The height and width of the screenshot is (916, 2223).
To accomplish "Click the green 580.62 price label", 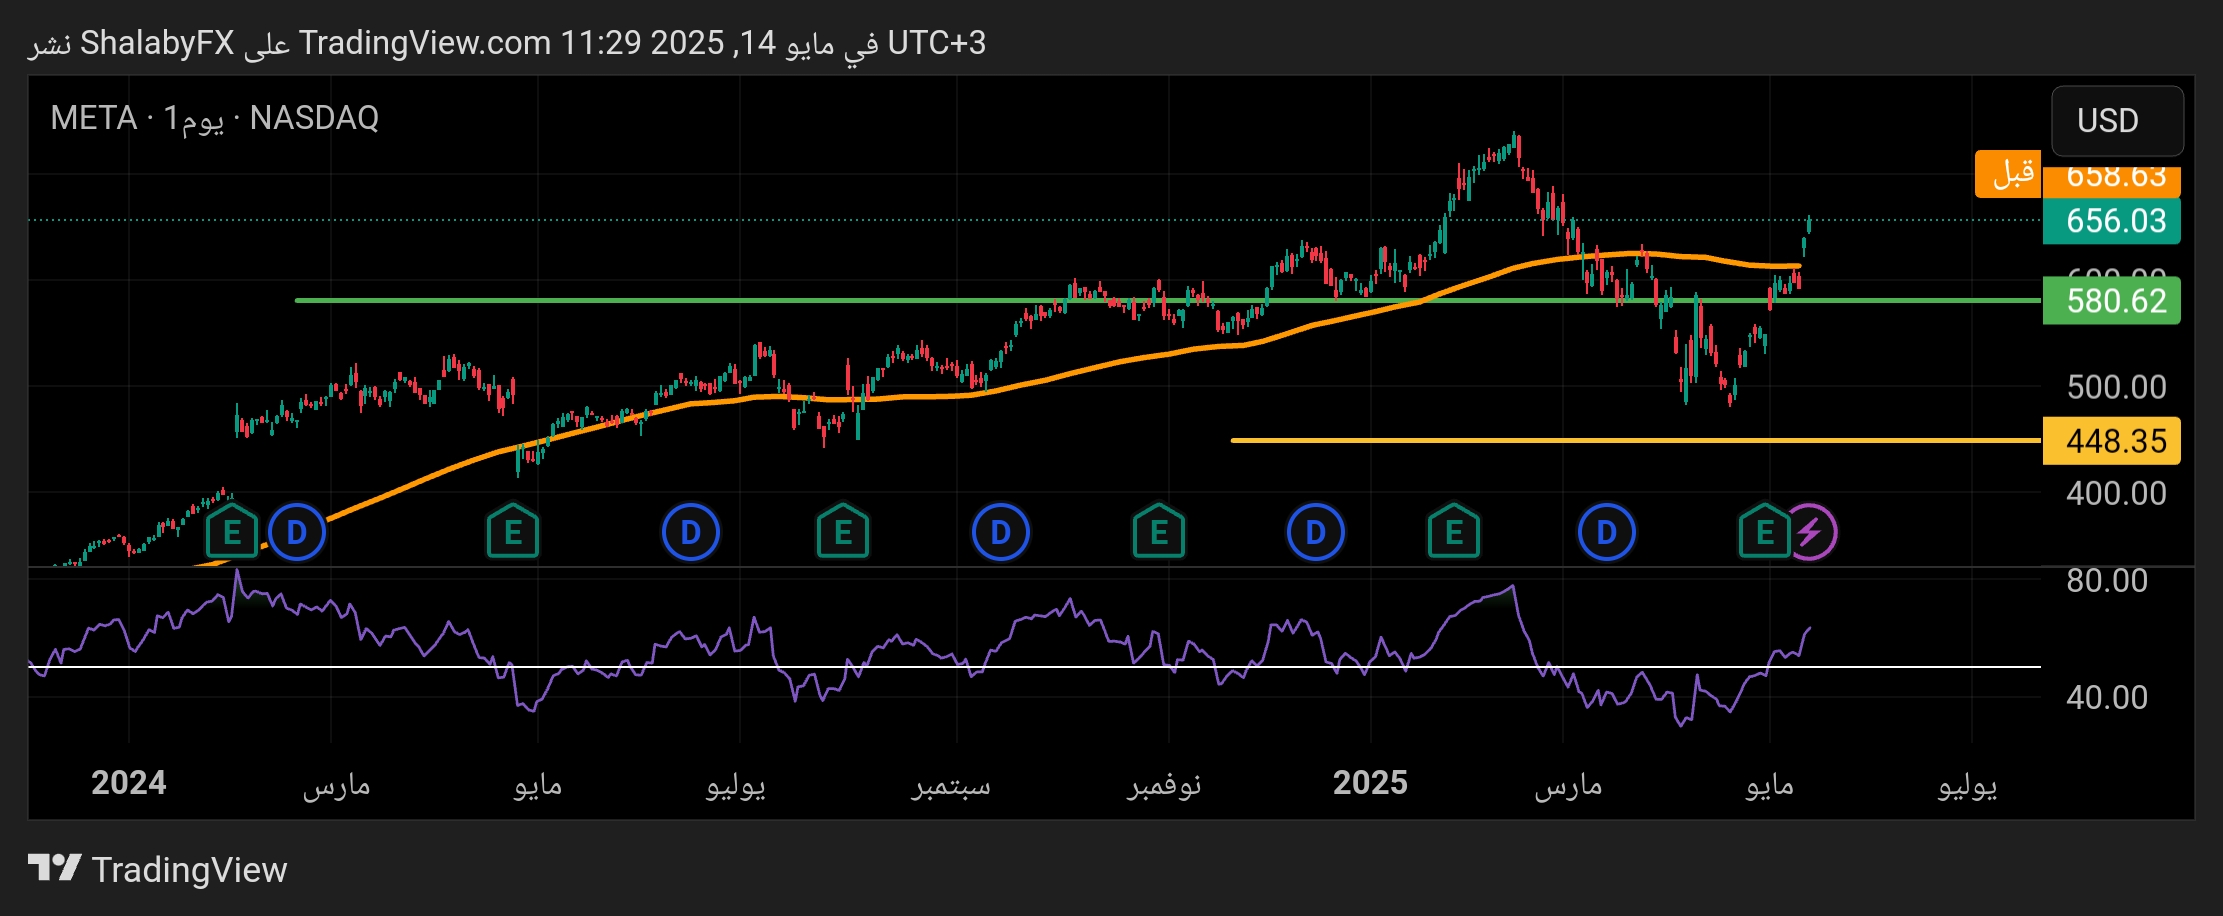I will pyautogui.click(x=2112, y=301).
